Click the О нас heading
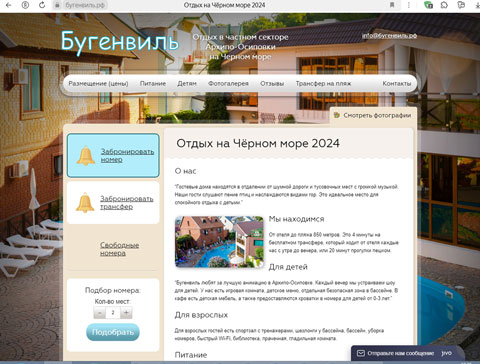Screen dimensions: 480x364 (x=185, y=171)
